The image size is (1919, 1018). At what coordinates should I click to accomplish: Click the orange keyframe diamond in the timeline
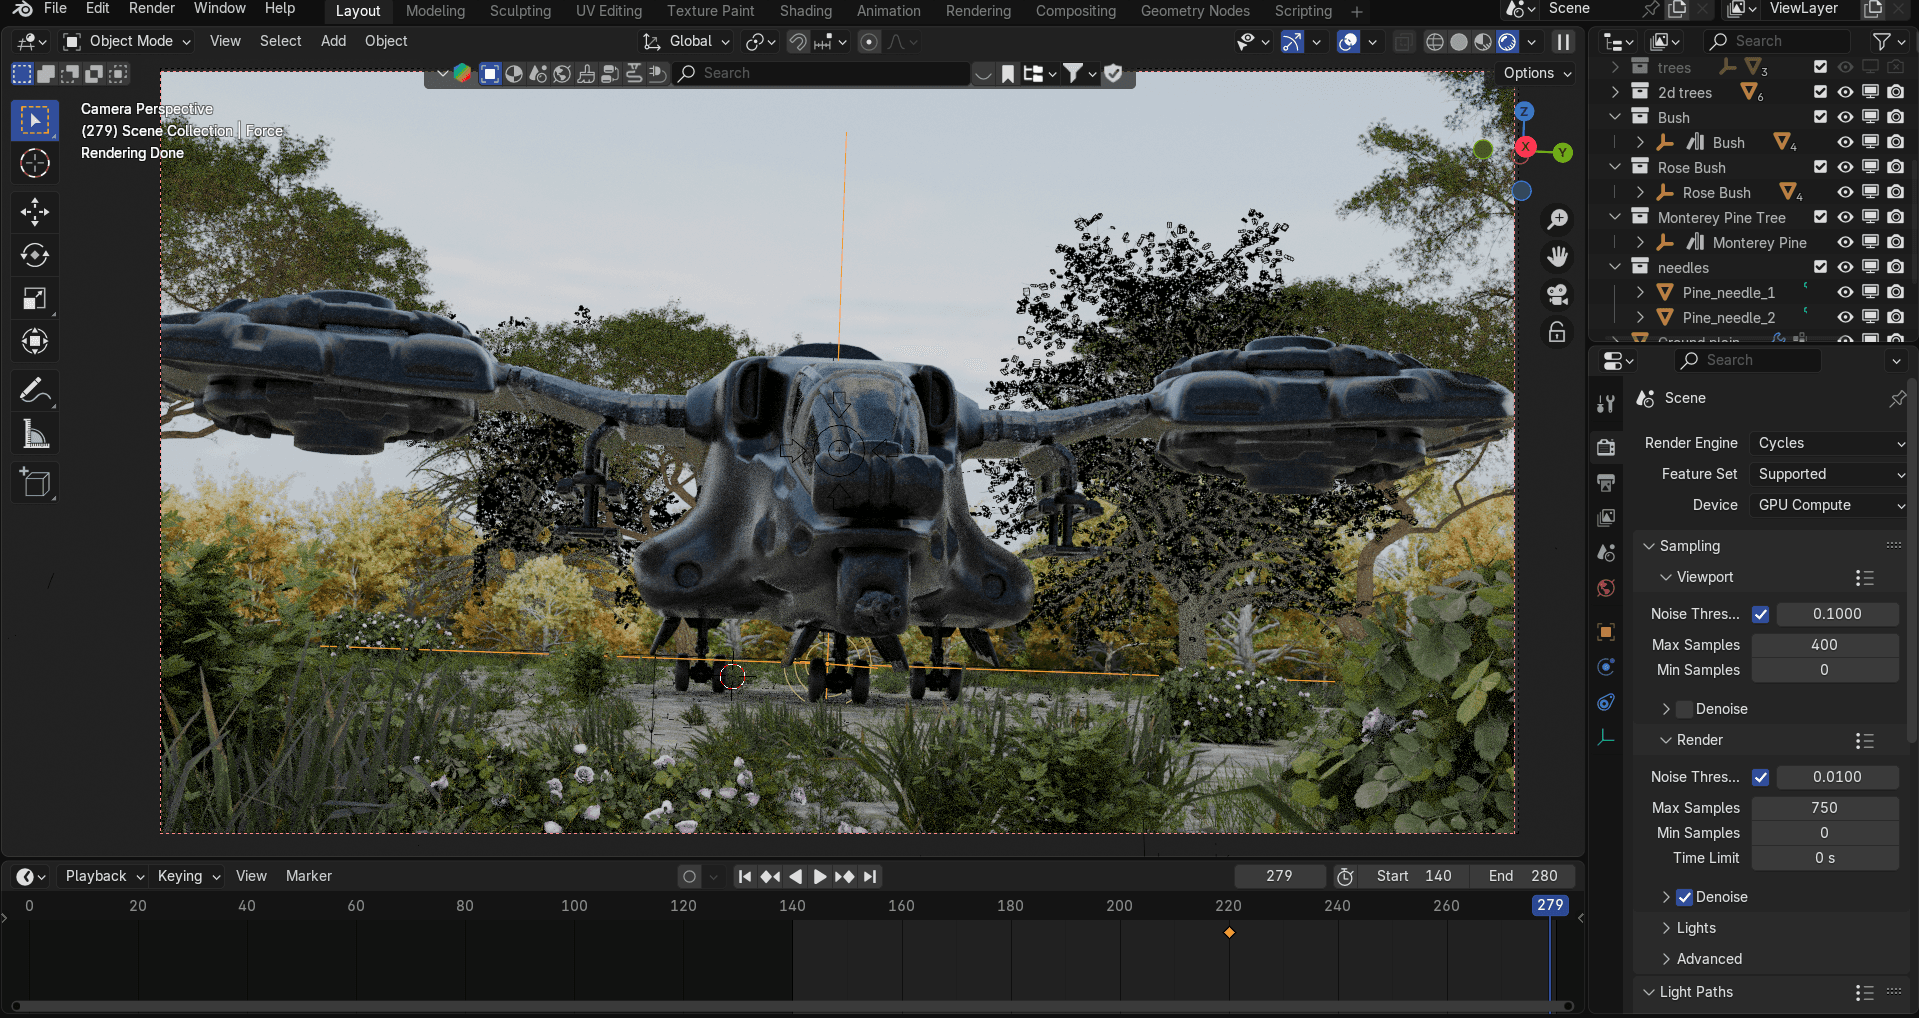[1229, 933]
